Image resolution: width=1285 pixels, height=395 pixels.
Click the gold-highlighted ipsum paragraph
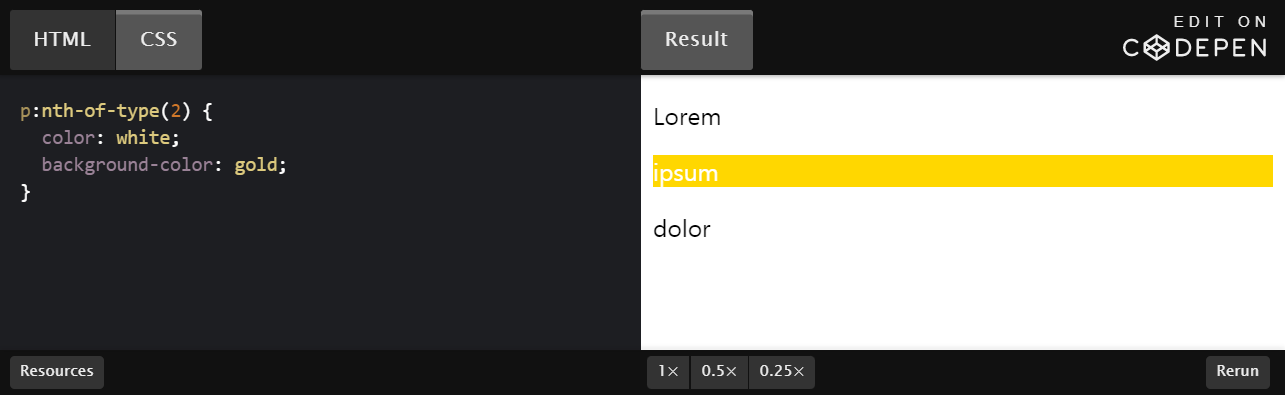tap(963, 171)
